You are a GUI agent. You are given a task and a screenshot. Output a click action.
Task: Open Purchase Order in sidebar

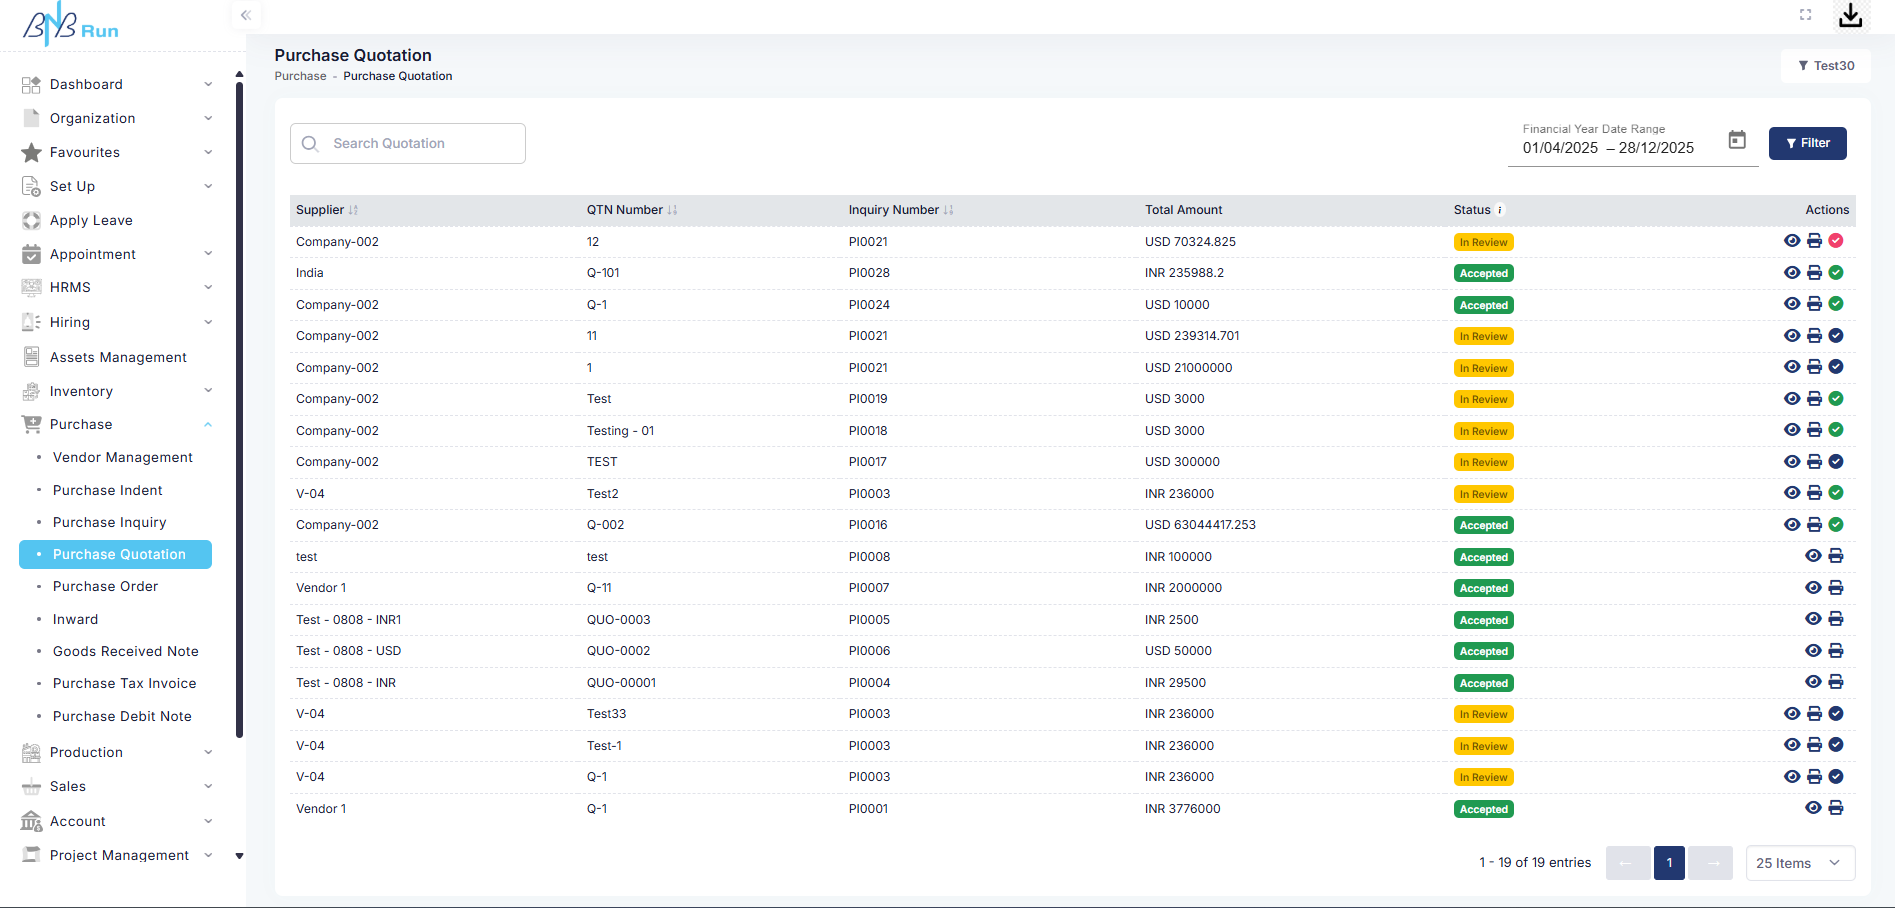point(105,586)
